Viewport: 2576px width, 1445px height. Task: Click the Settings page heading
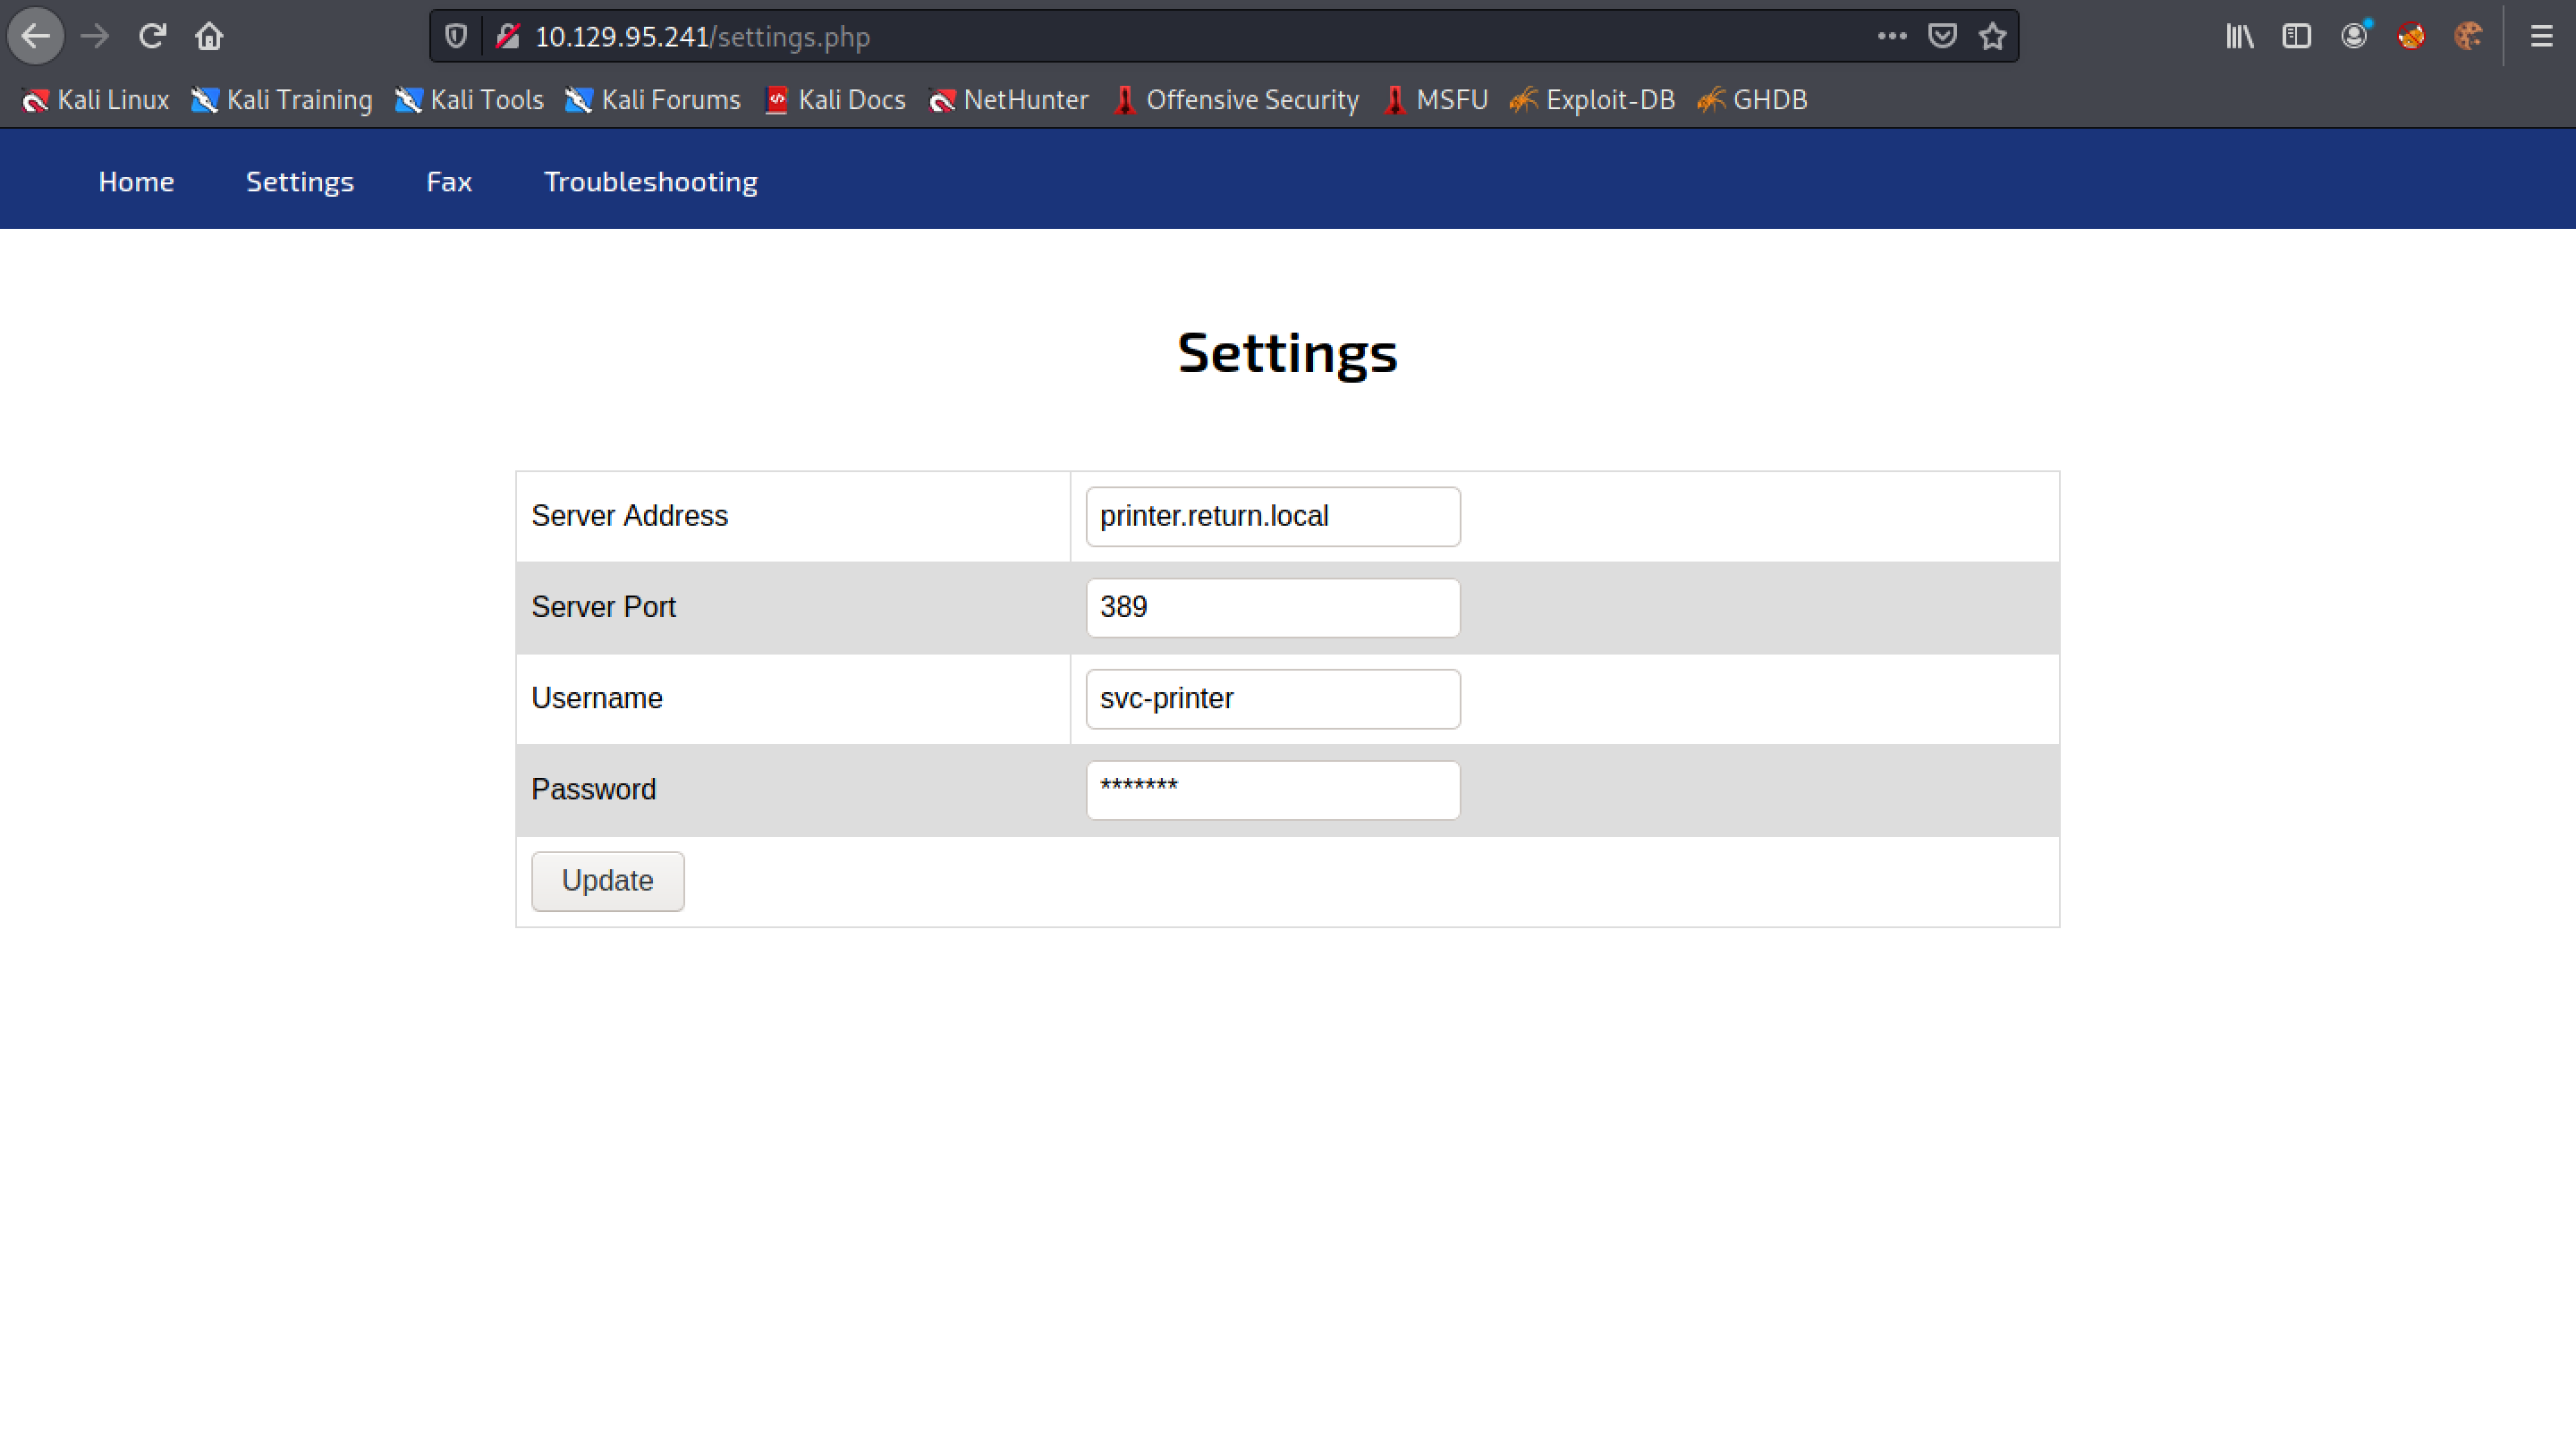(x=1288, y=353)
